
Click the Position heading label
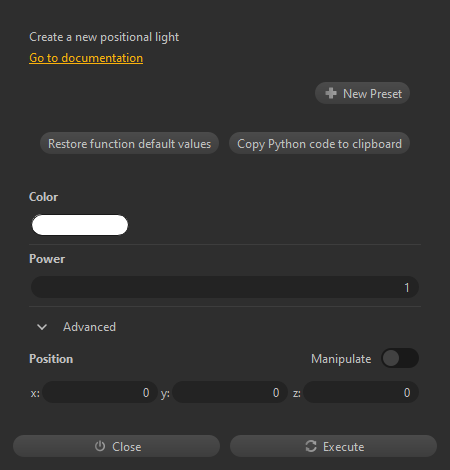click(51, 359)
